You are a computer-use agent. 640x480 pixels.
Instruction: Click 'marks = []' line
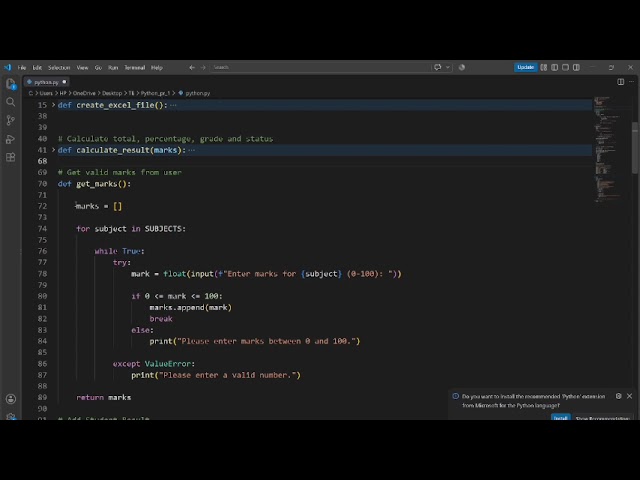(x=98, y=206)
